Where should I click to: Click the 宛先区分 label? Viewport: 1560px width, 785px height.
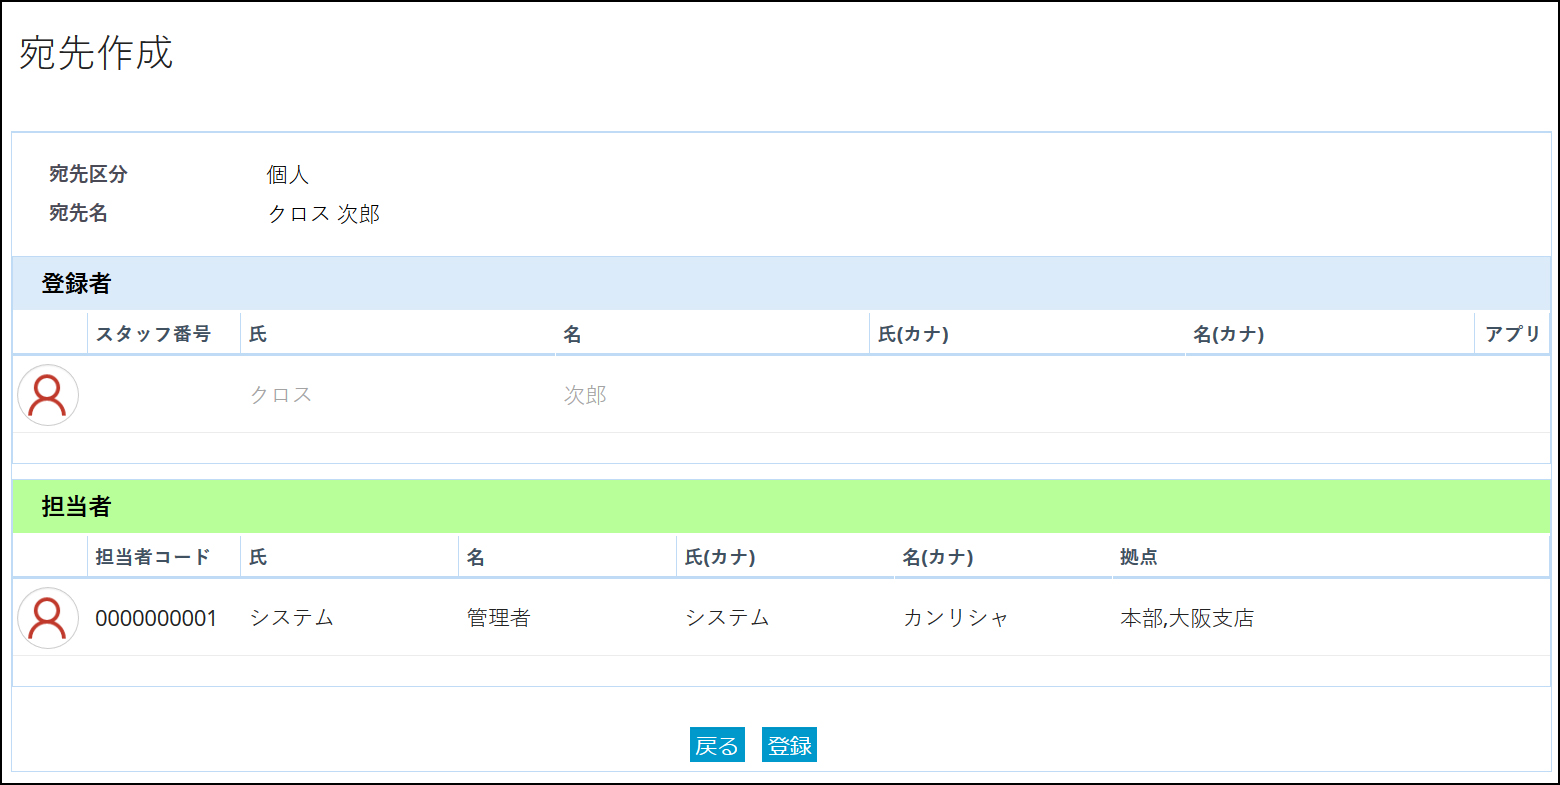89,174
